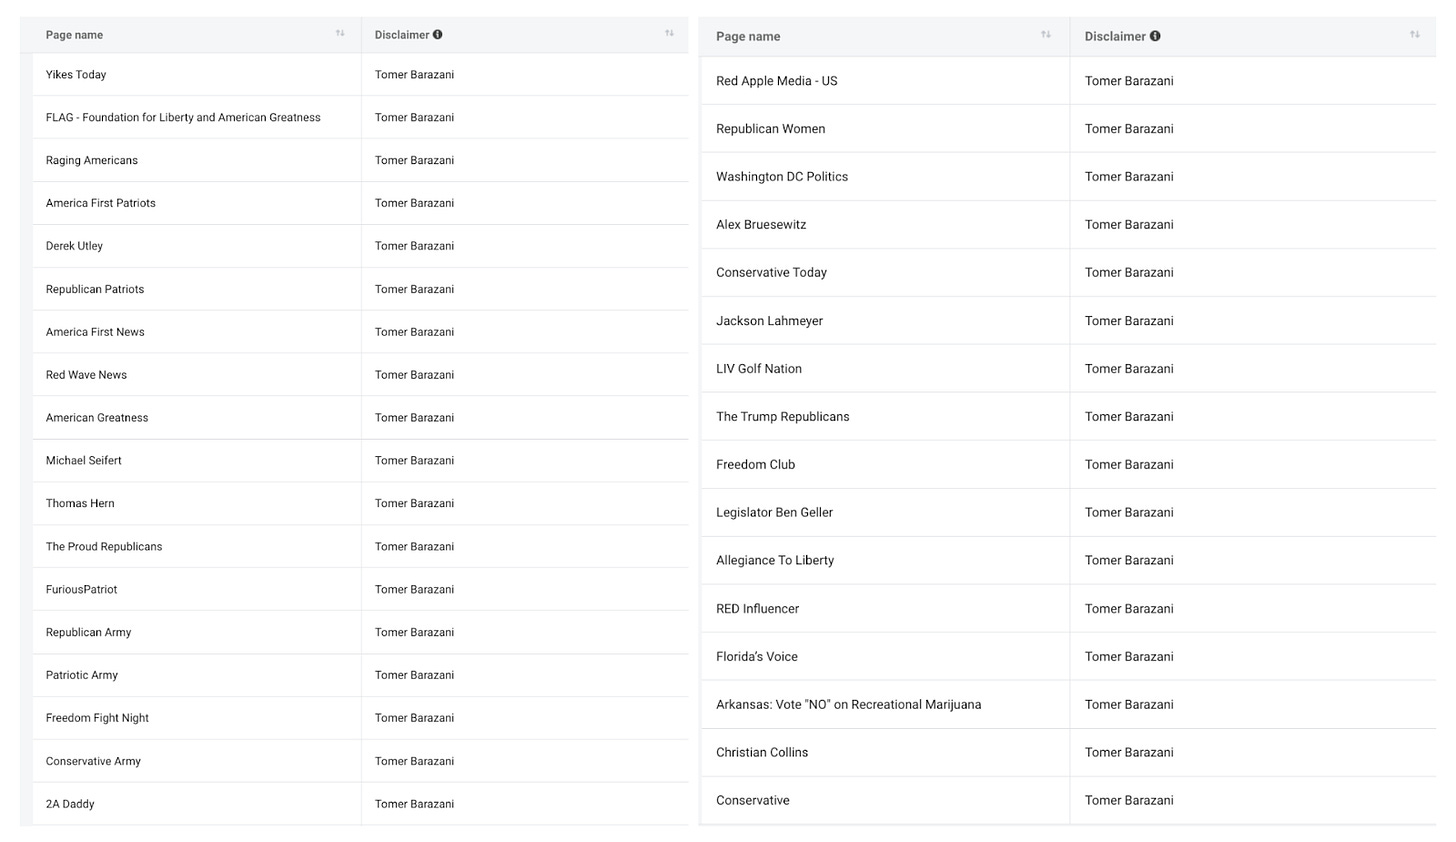Sort Disclaimer column in Yikes Today table
The height and width of the screenshot is (842, 1456).
point(669,34)
